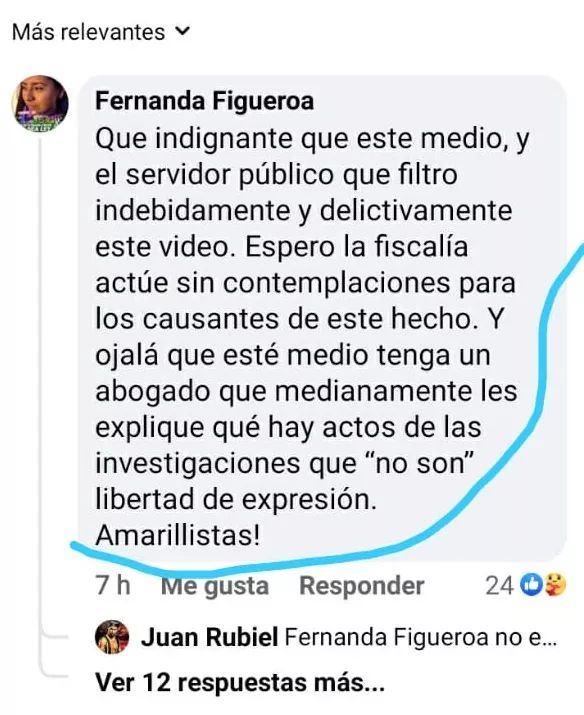
Task: Expand Ver 12 respuestas más
Action: click(240, 683)
